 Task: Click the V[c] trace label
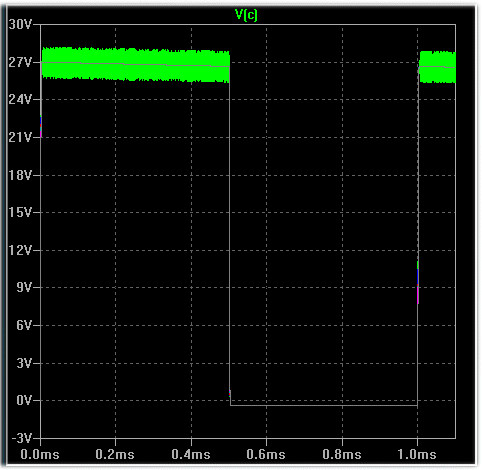(x=246, y=15)
